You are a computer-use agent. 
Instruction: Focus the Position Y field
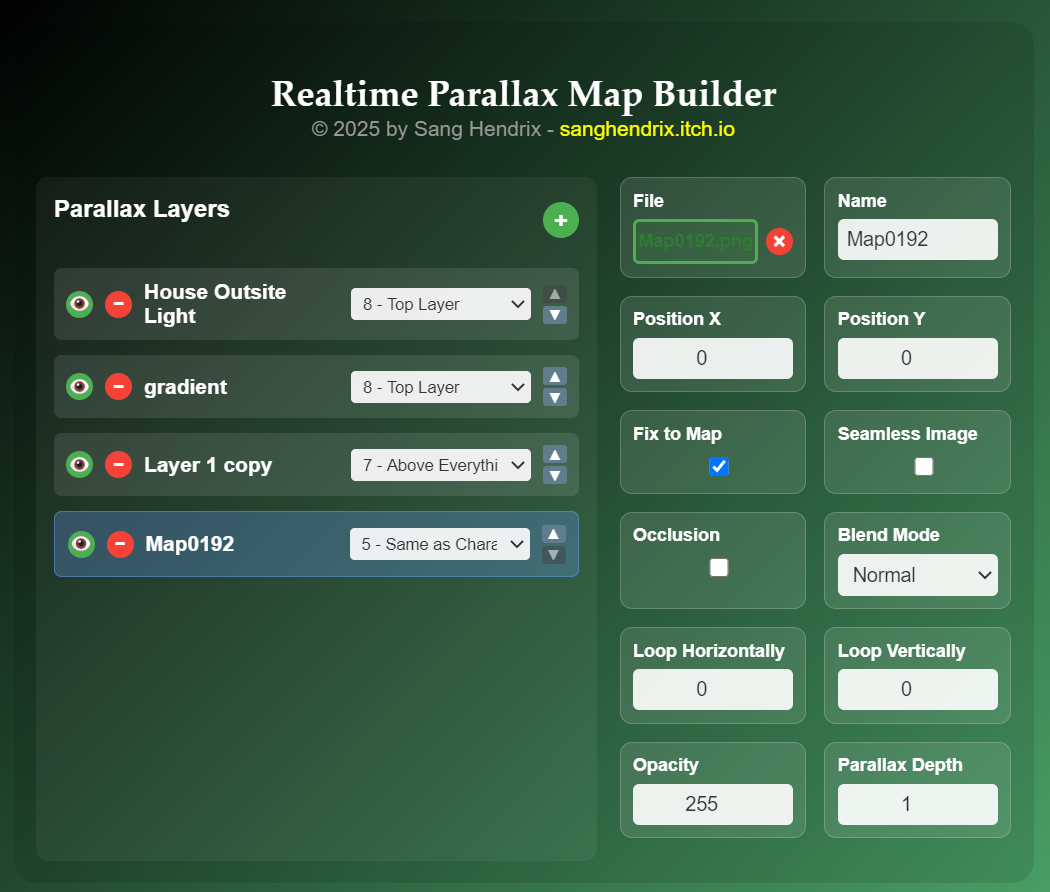click(917, 358)
